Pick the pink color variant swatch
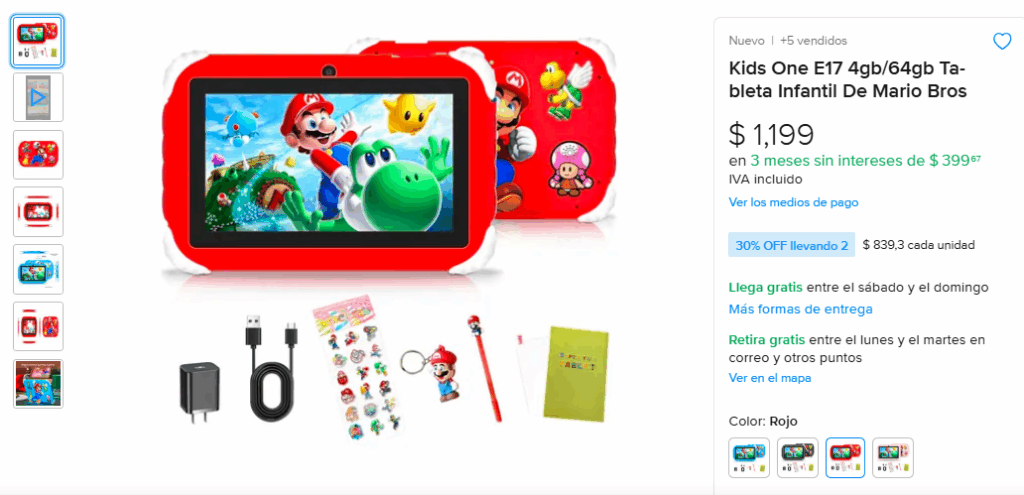The width and height of the screenshot is (1024, 495). click(893, 458)
